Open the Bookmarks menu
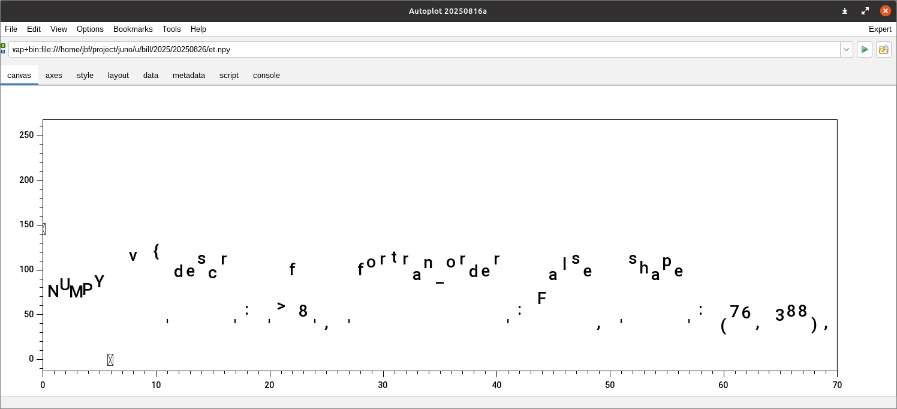The image size is (897, 409). coord(133,29)
